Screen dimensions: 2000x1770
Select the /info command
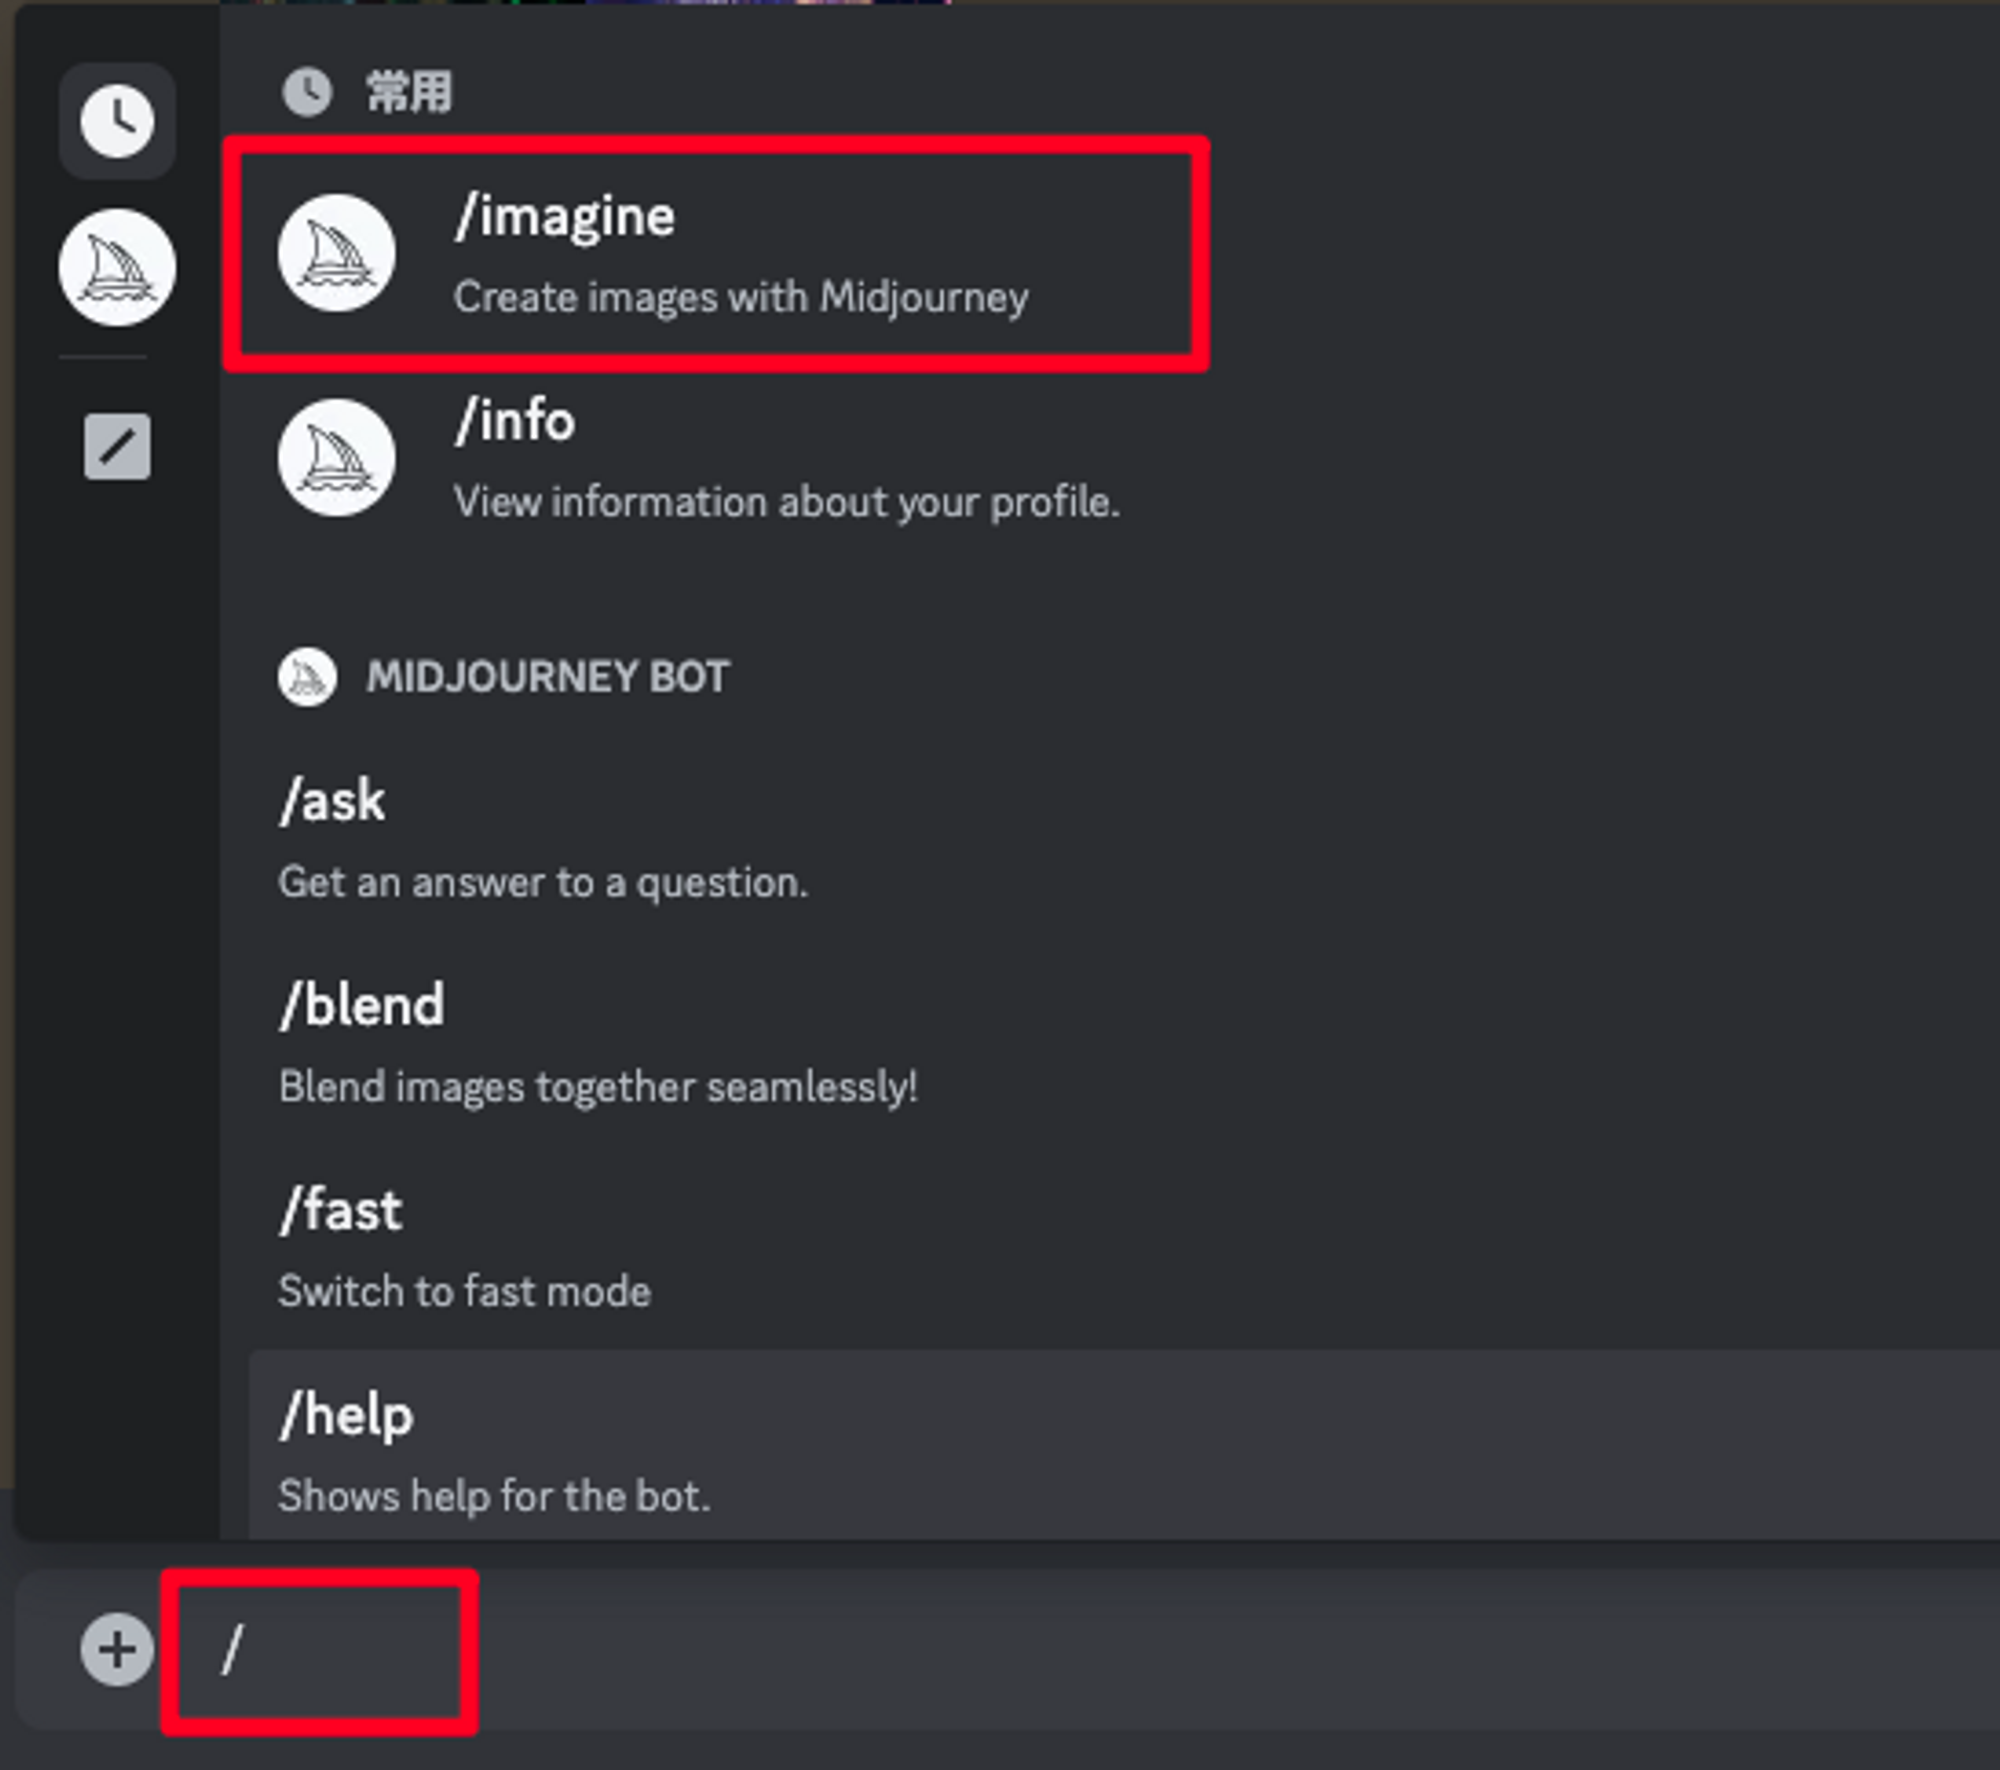click(x=515, y=420)
